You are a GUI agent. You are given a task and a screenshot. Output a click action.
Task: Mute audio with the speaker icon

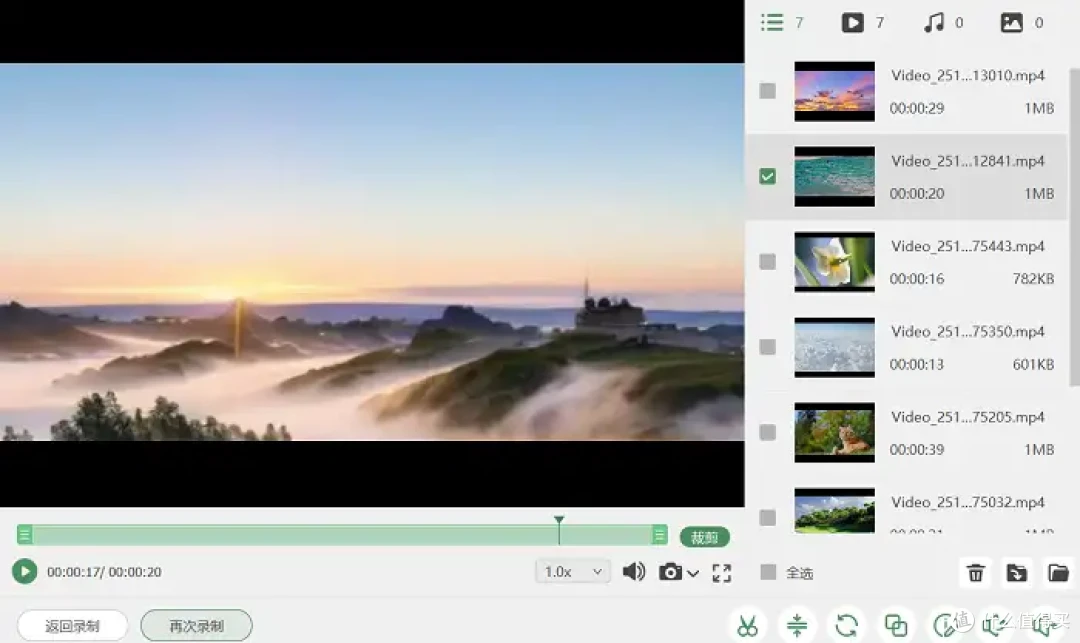click(x=634, y=571)
